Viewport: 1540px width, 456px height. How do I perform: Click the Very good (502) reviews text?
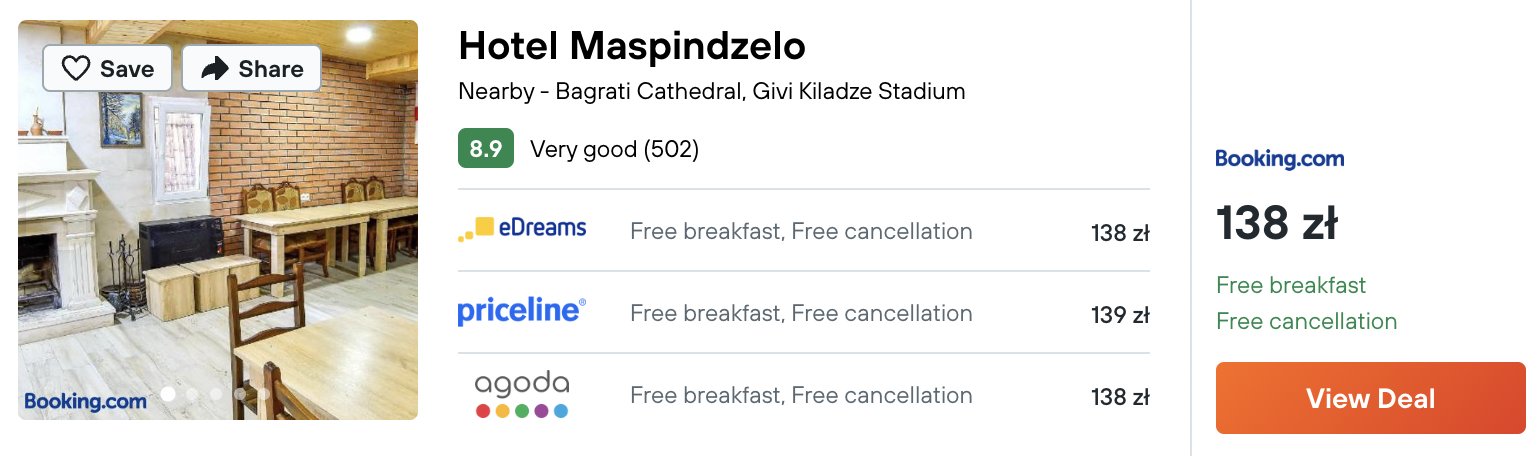click(x=614, y=149)
